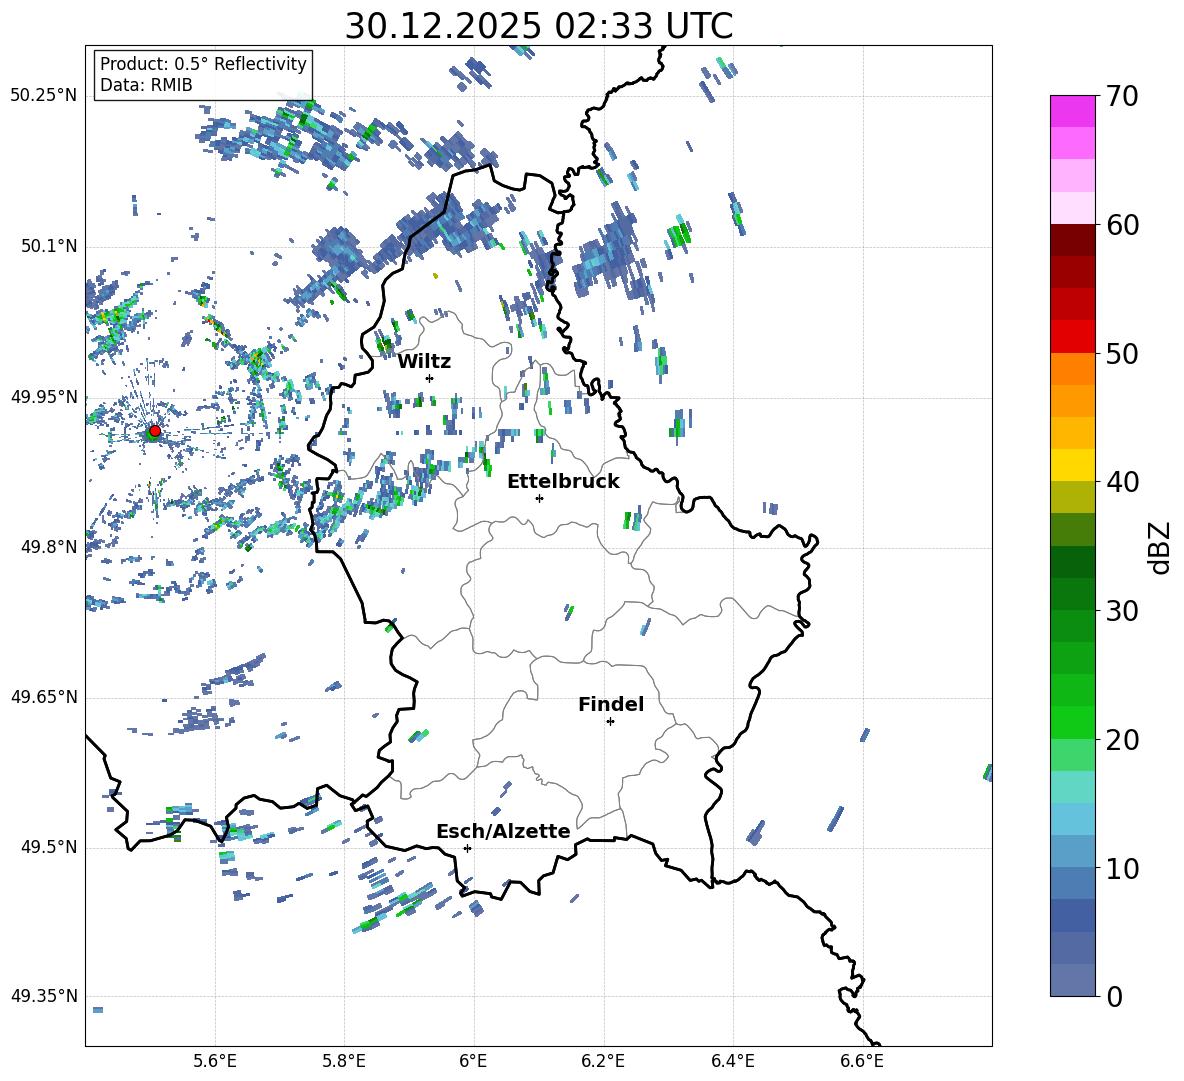The width and height of the screenshot is (1184, 1081).
Task: Click the colorbar value 20
Action: coord(1122,740)
